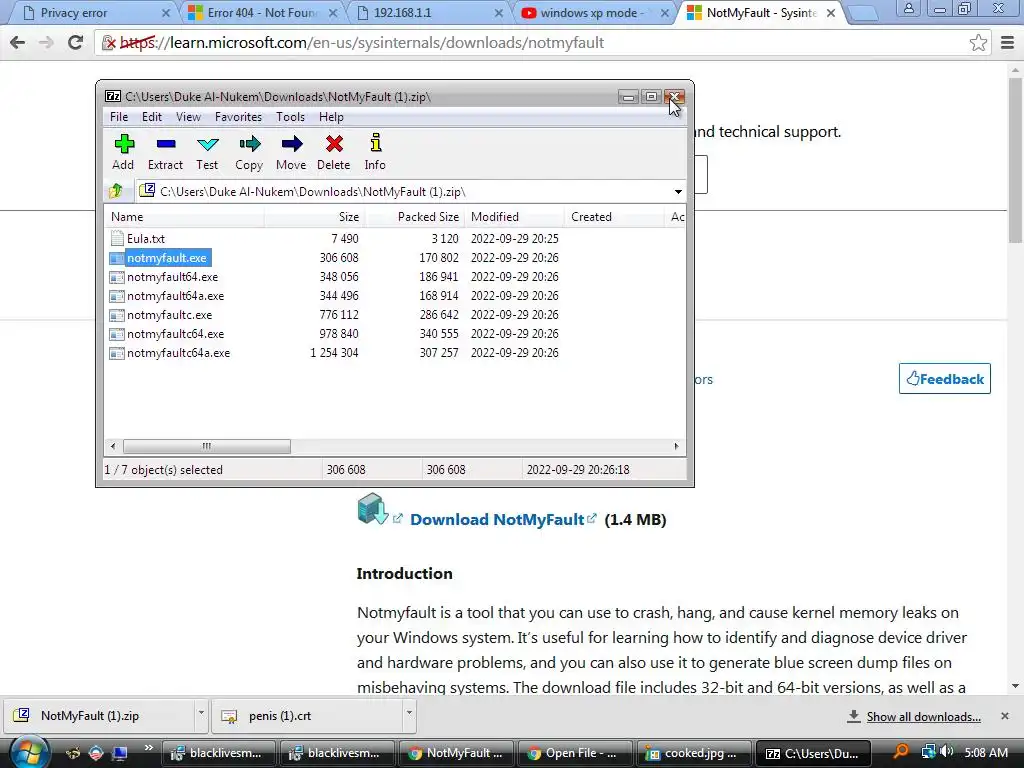Click the Feedback button
The image size is (1024, 768).
pyautogui.click(x=944, y=379)
